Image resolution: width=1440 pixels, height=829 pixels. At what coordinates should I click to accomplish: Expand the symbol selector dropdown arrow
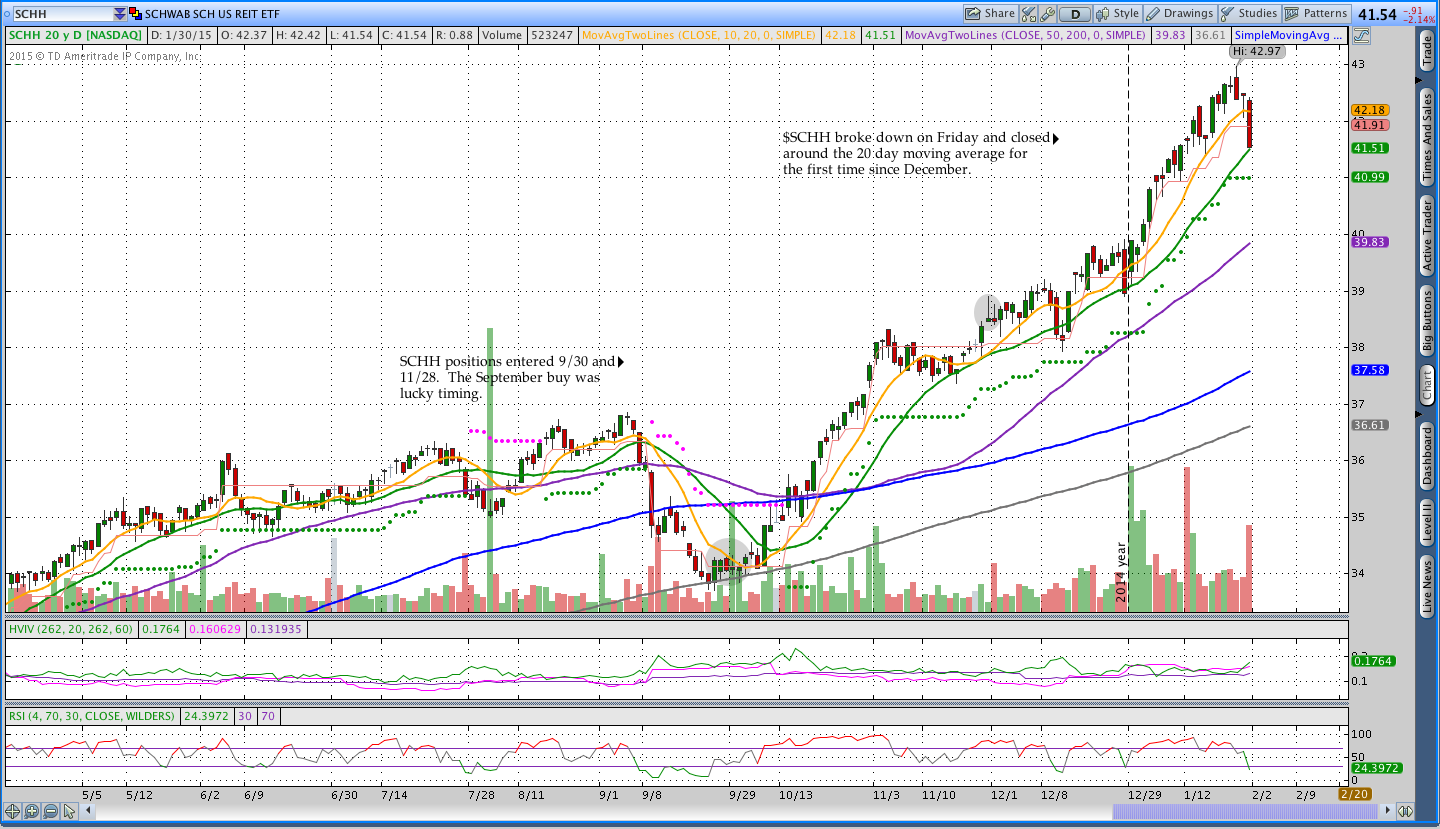pyautogui.click(x=120, y=14)
